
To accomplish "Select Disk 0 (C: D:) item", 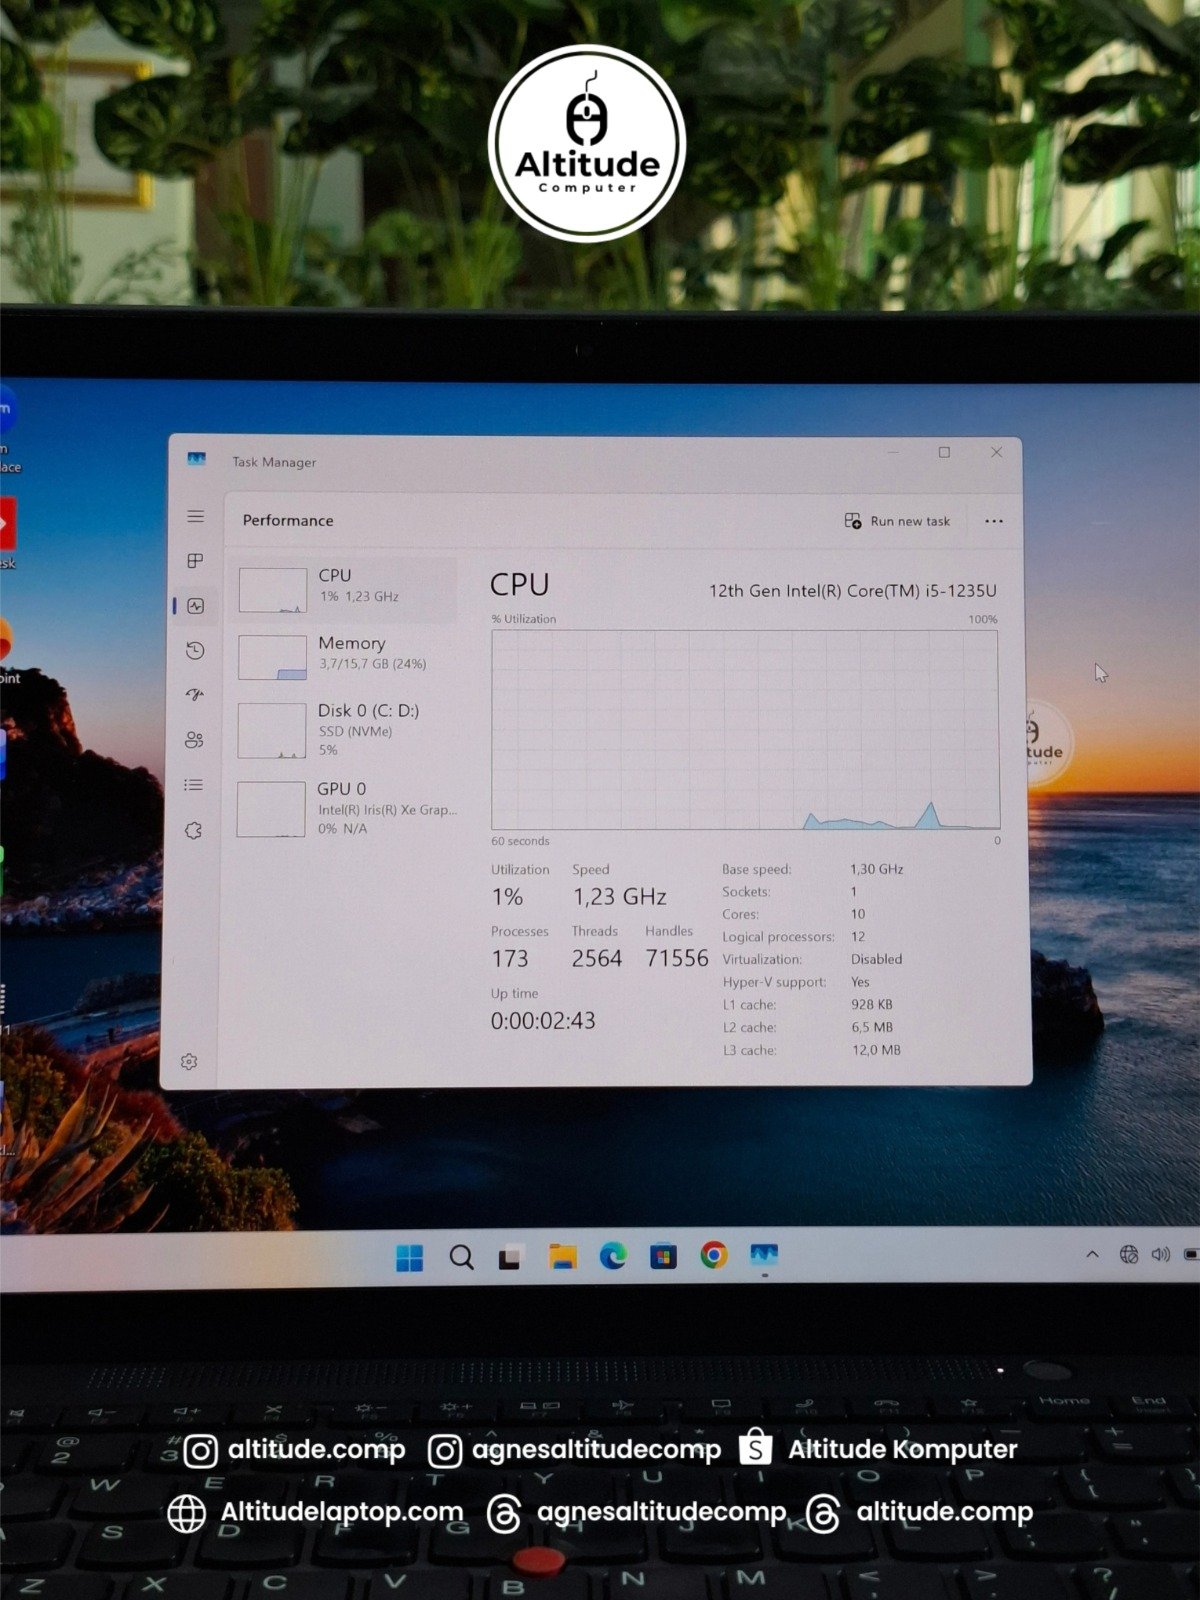I will (x=346, y=730).
